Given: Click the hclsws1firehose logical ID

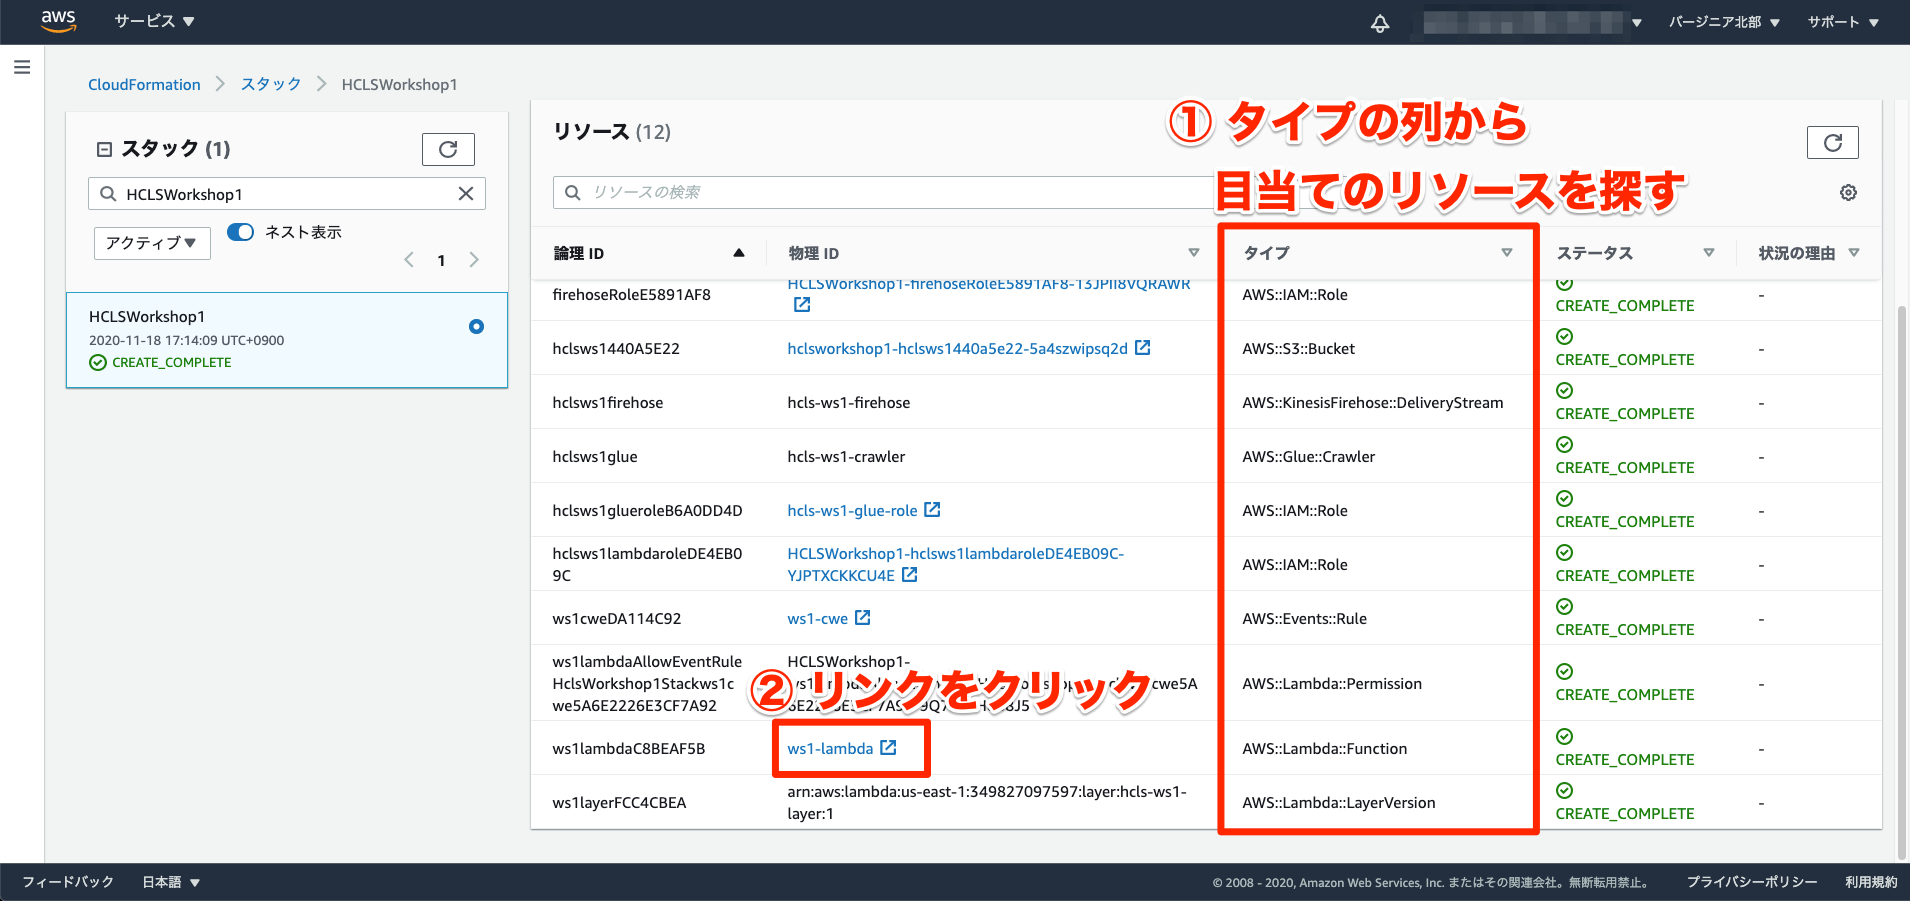Looking at the screenshot, I should [607, 403].
